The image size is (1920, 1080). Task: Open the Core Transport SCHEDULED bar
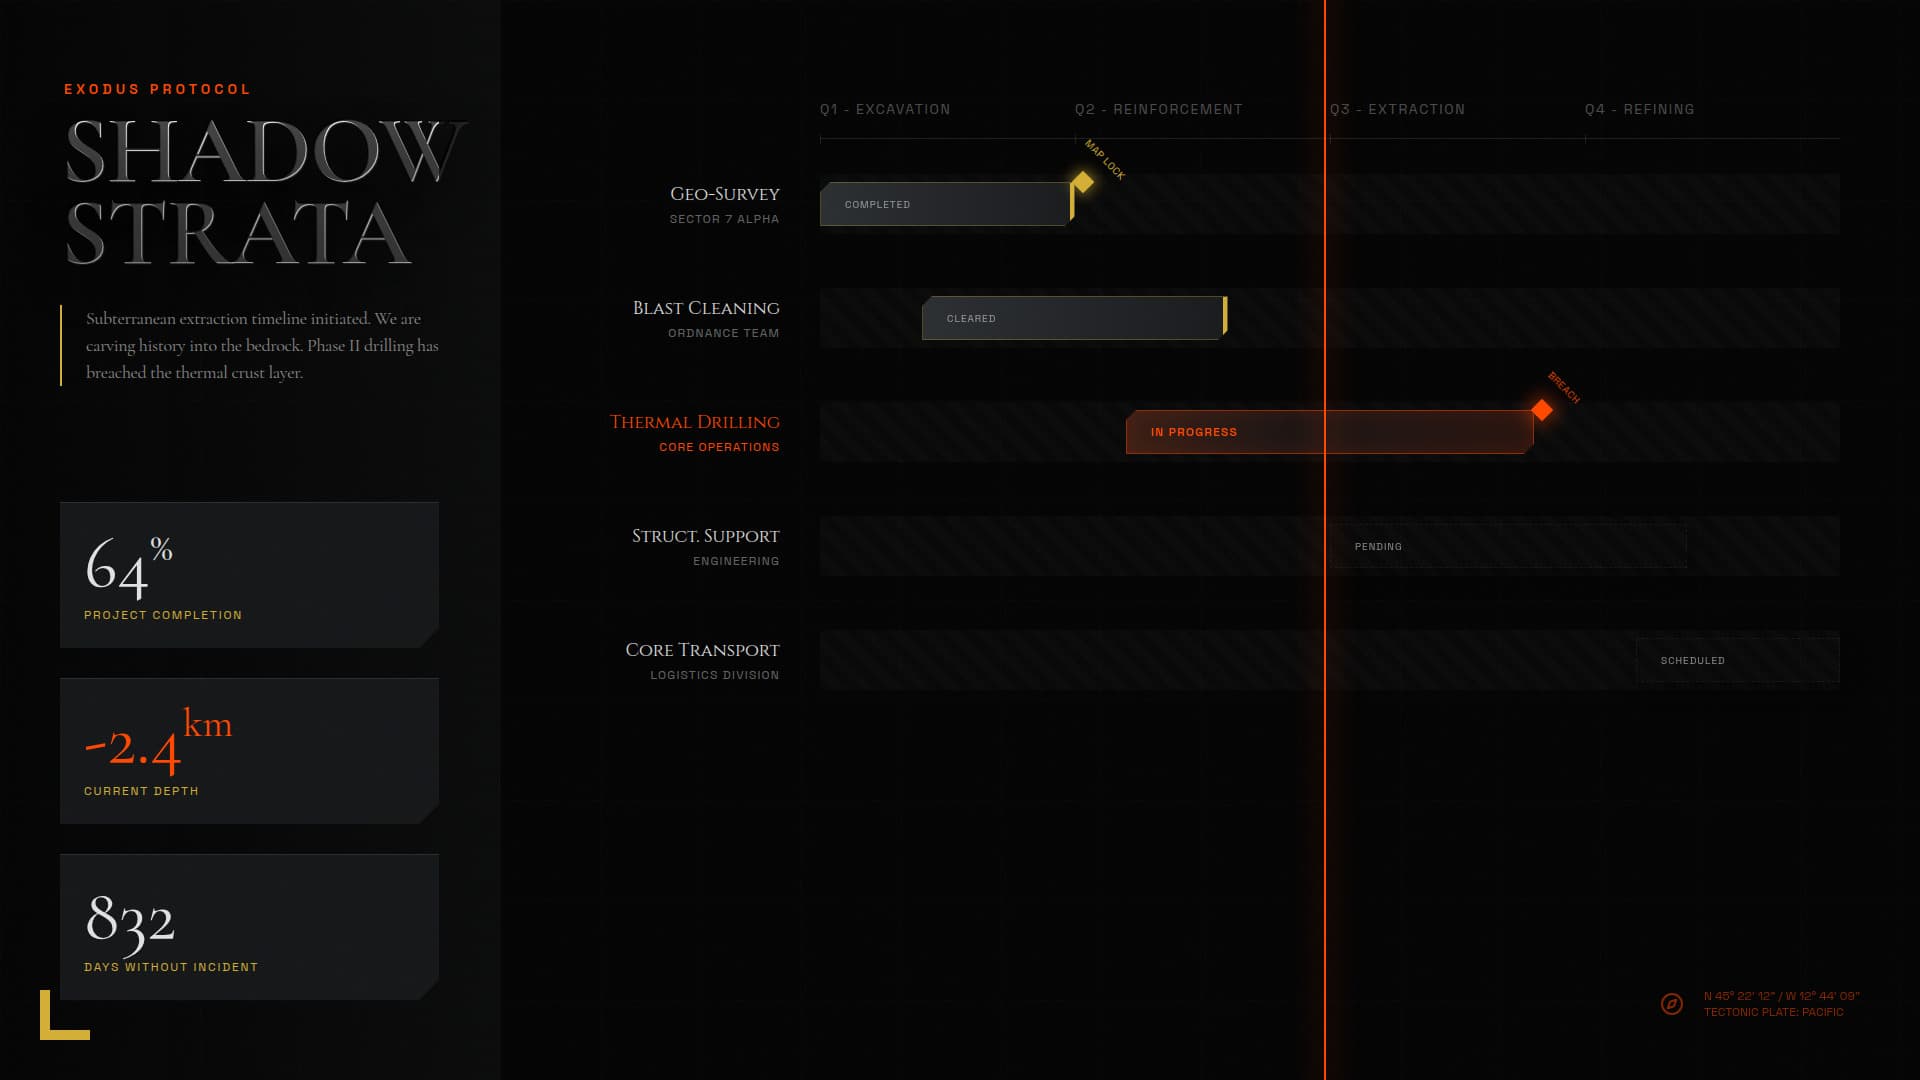(1737, 659)
